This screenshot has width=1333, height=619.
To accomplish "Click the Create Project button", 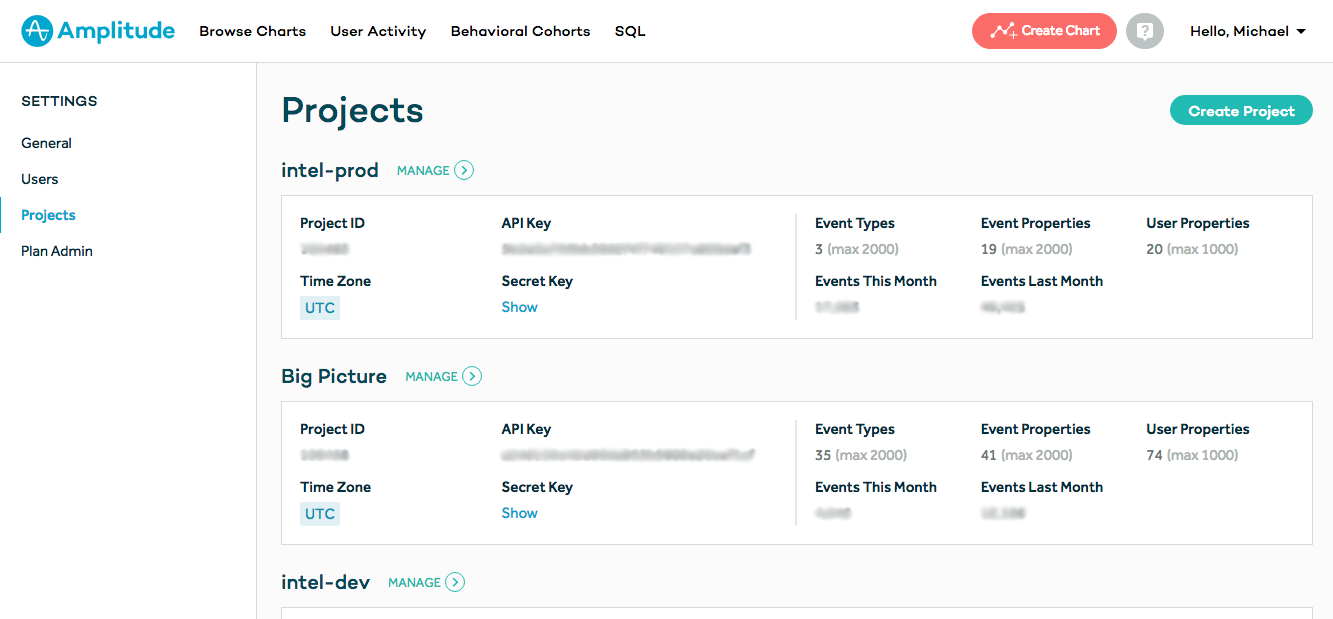I will (1241, 111).
